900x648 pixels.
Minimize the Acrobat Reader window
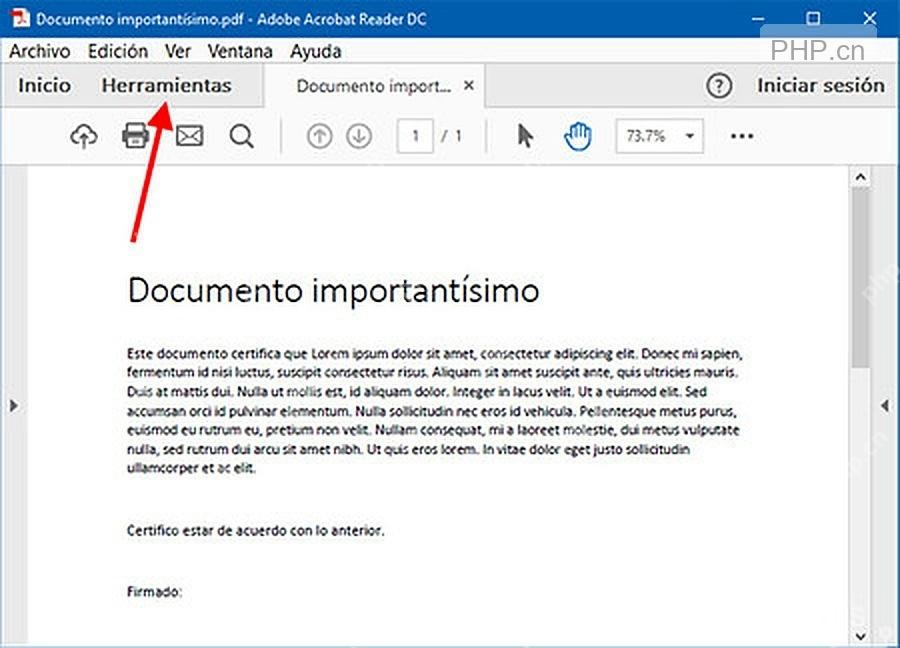click(x=758, y=19)
